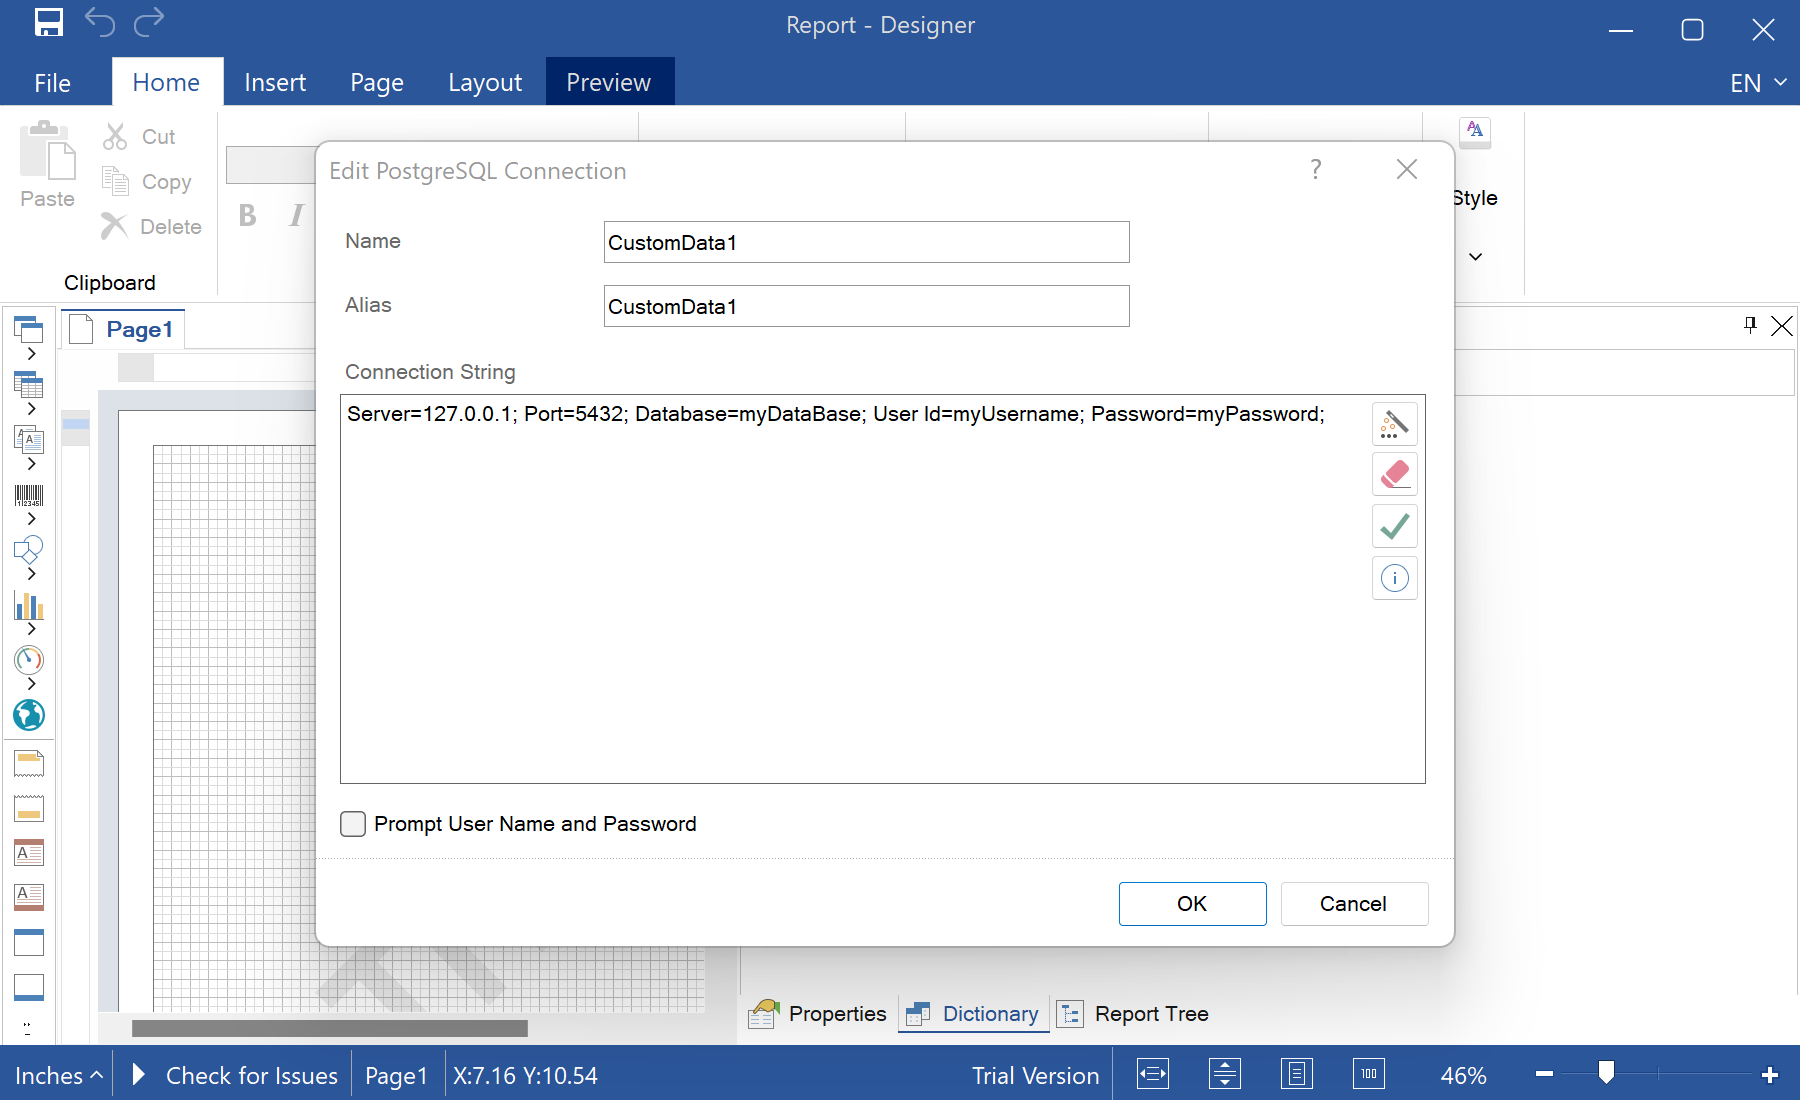
Task: Open connection info icon
Action: (1394, 578)
